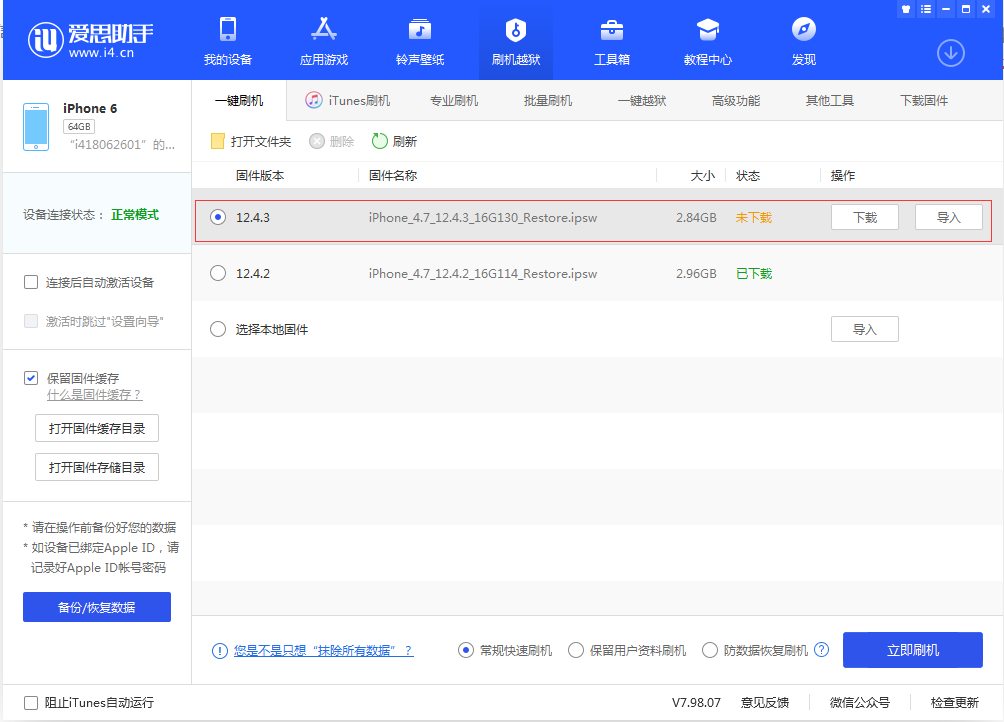
Task: Click 立即刷机 button
Action: pos(912,650)
